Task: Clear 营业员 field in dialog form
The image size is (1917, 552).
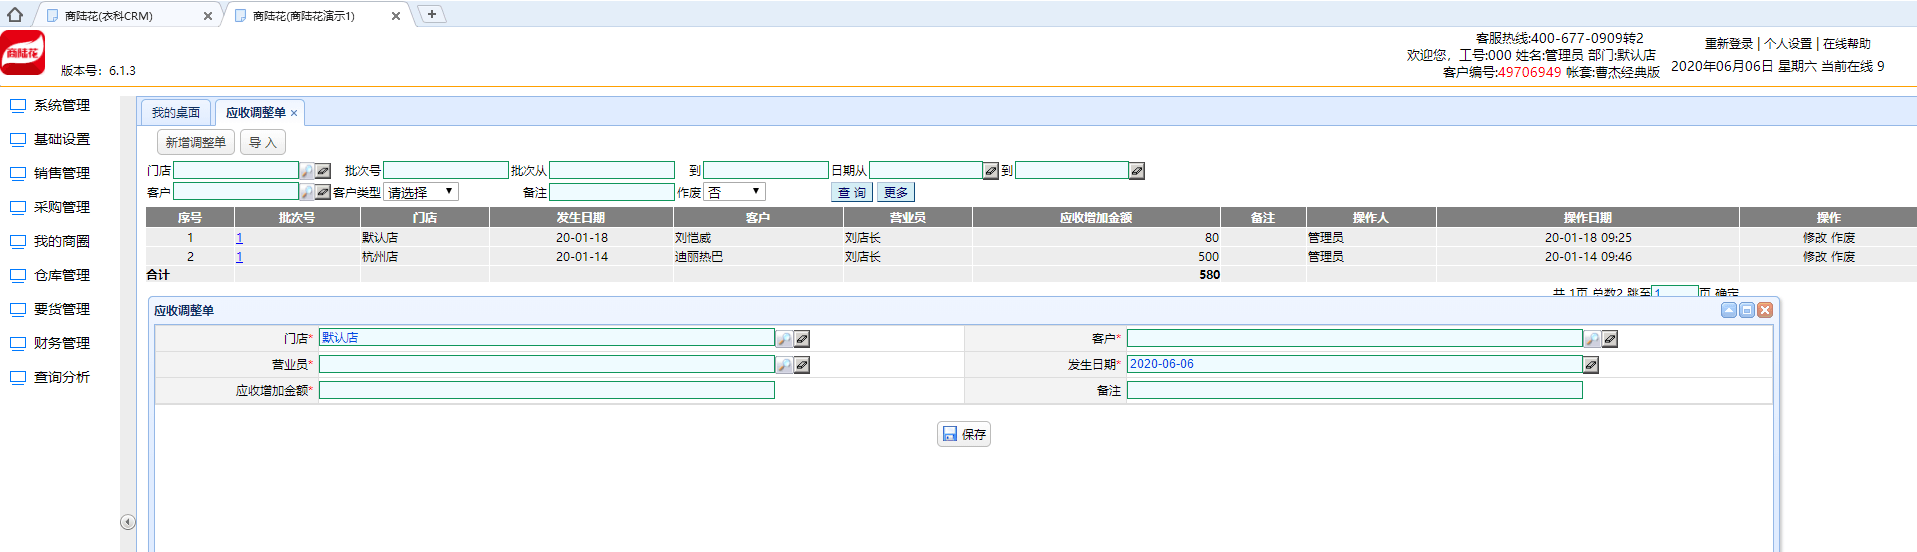Action: [802, 365]
